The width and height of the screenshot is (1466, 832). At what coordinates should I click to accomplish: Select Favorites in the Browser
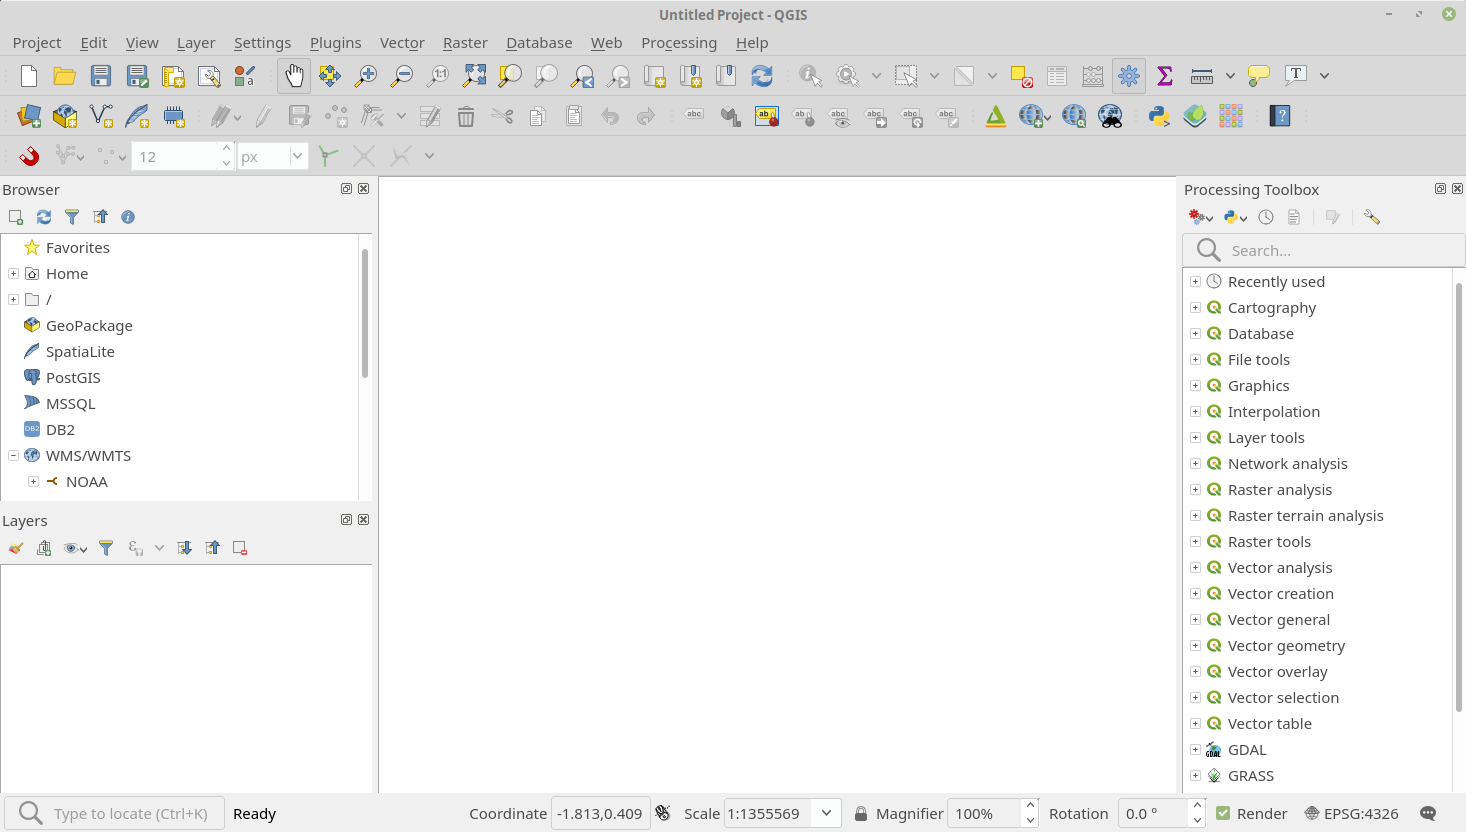[77, 248]
